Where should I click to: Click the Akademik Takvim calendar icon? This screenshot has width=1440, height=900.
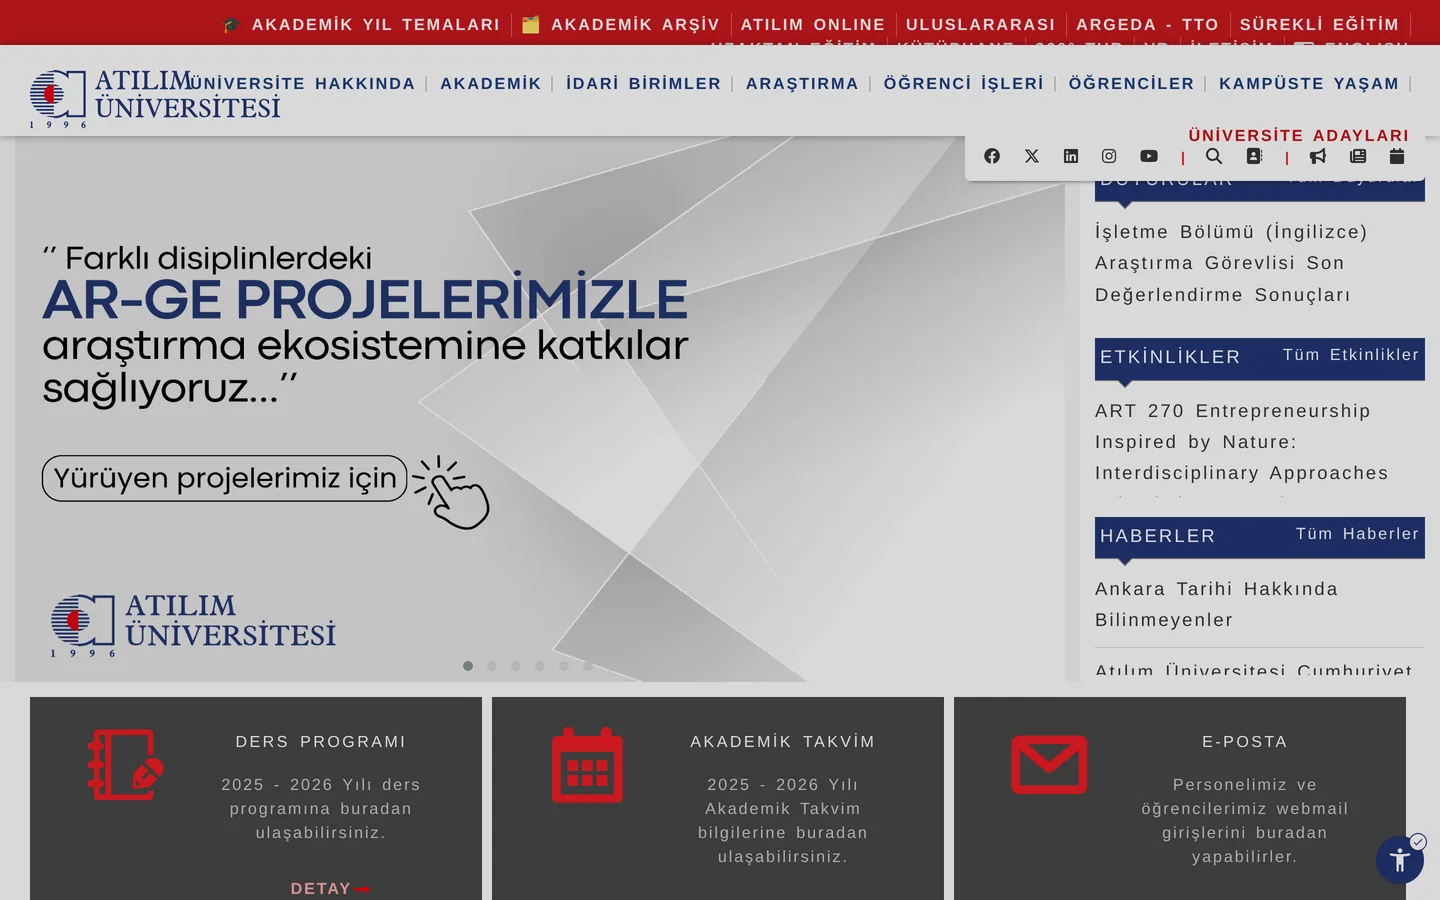point(587,765)
